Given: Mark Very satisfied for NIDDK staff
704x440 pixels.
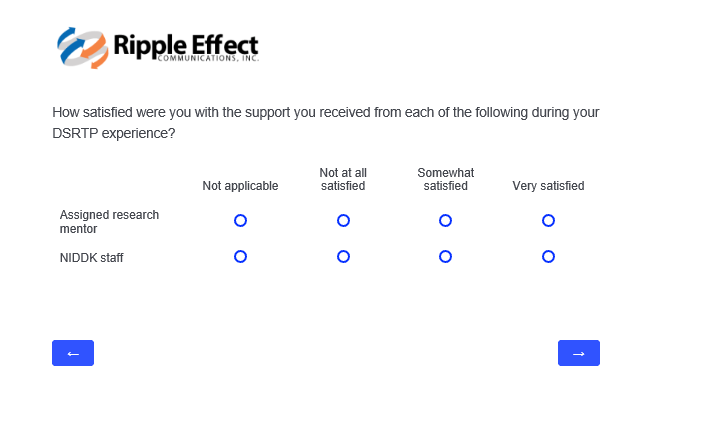Looking at the screenshot, I should pos(548,257).
